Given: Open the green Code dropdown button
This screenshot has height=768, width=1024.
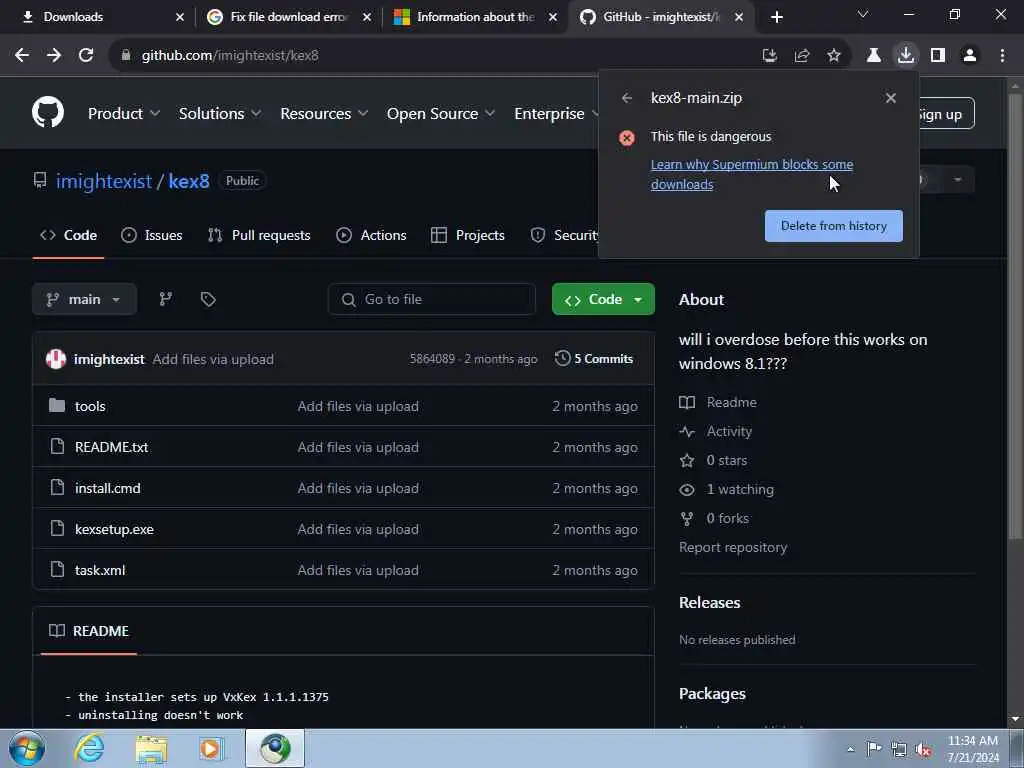Looking at the screenshot, I should click(x=603, y=299).
